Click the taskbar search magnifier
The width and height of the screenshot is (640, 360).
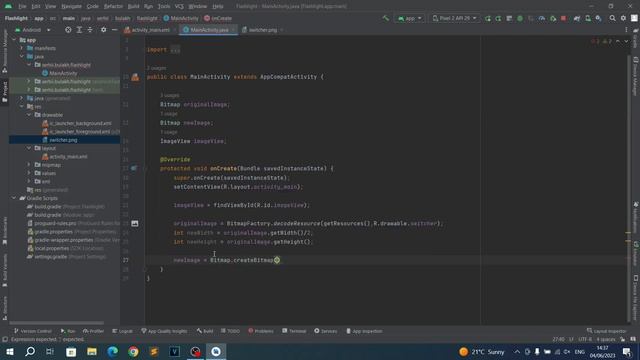30,352
